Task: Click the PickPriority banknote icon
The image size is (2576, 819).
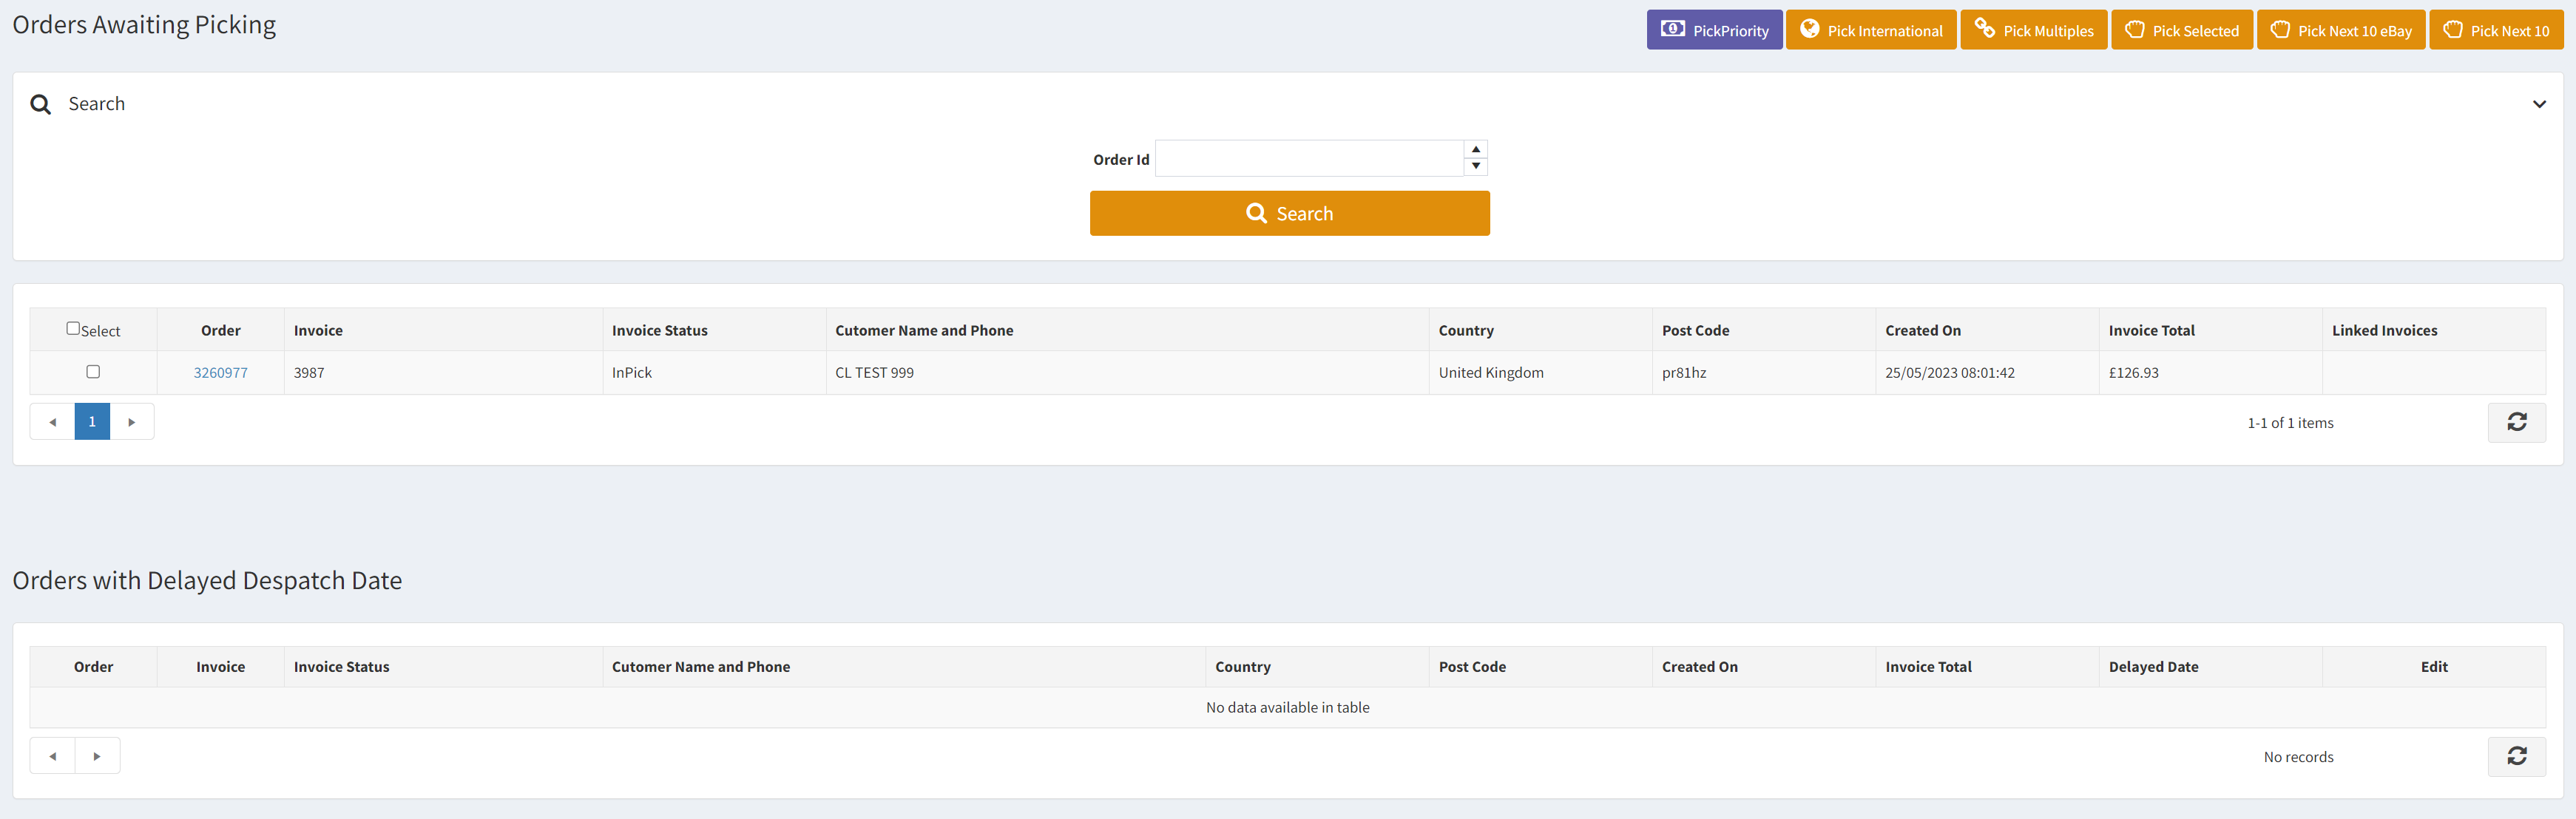Action: (1672, 29)
